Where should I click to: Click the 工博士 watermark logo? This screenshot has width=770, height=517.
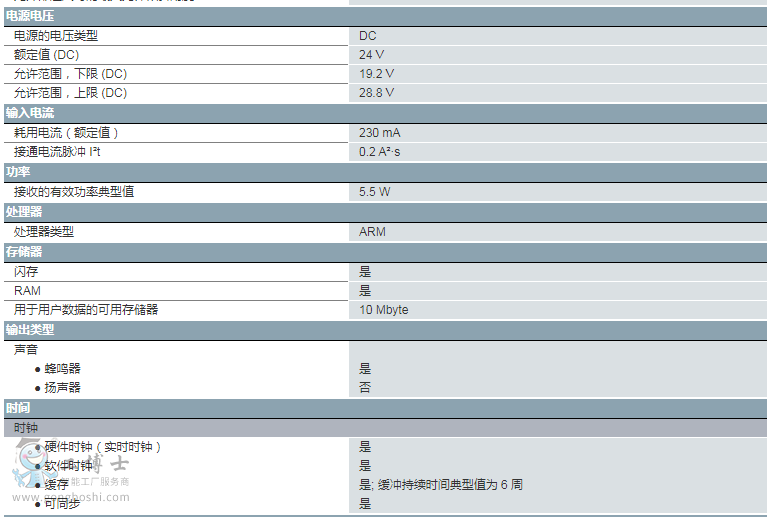pyautogui.click(x=70, y=472)
